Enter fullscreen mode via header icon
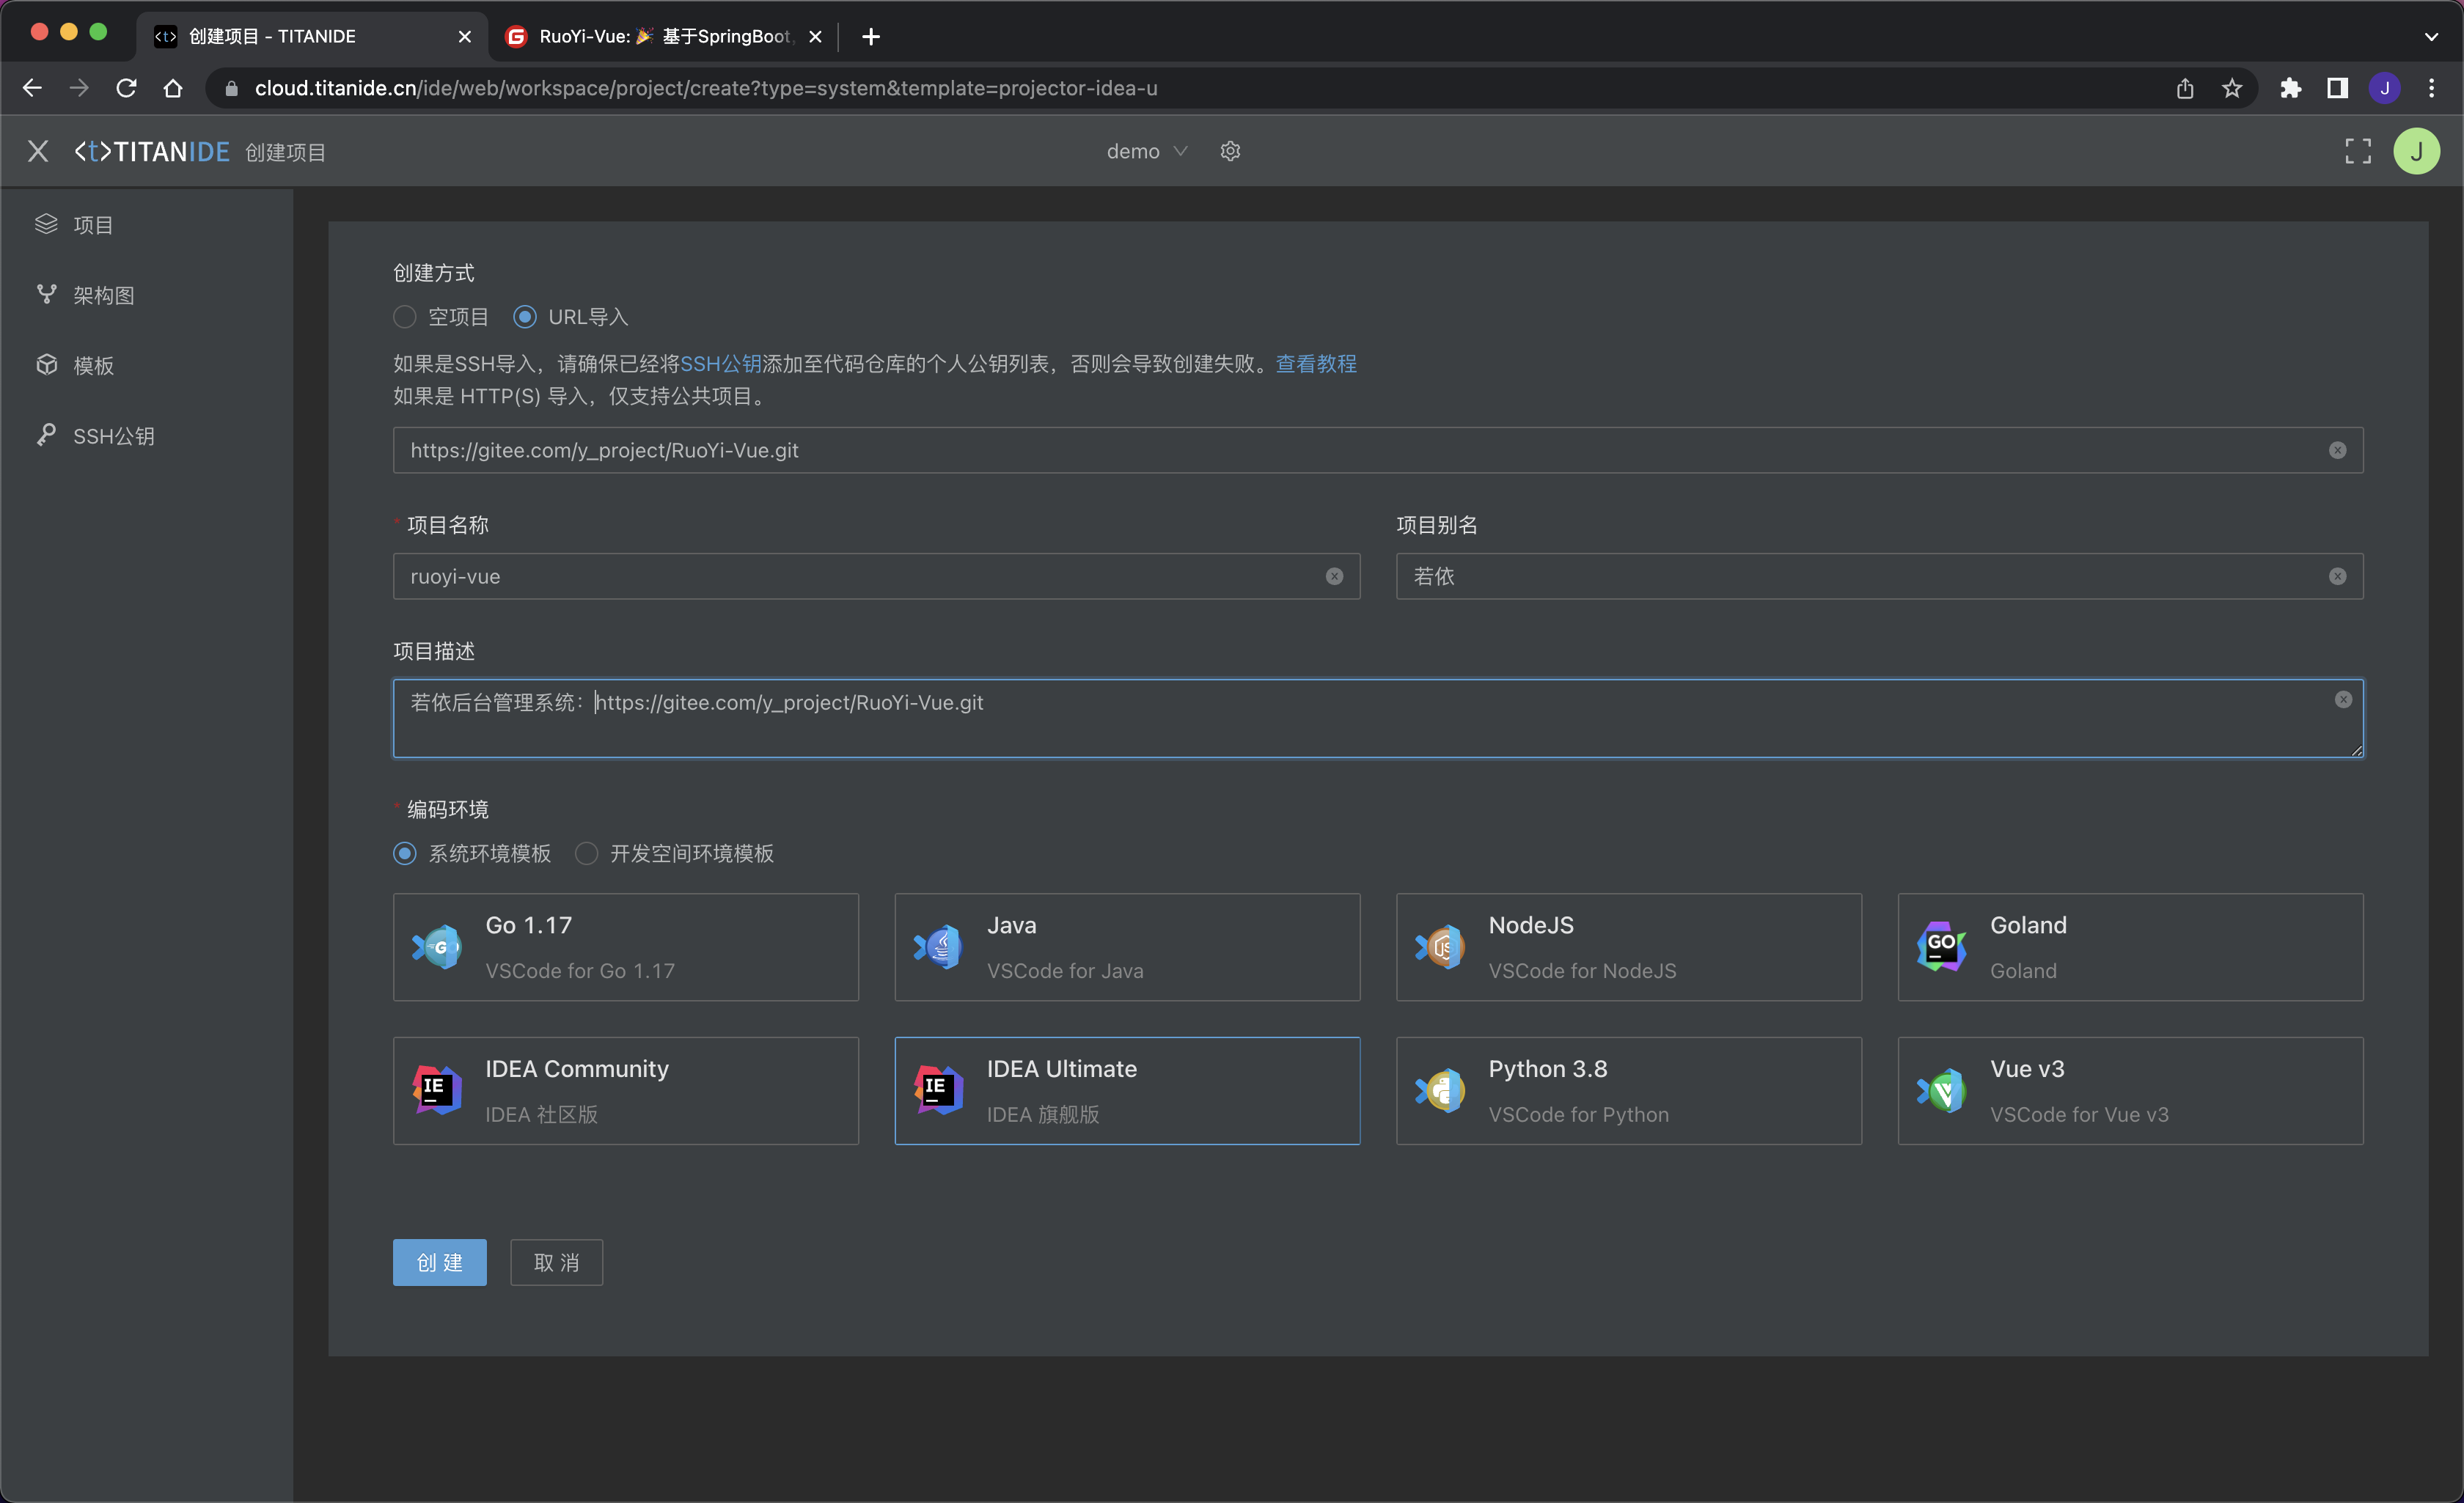This screenshot has width=2464, height=1503. 2357,151
